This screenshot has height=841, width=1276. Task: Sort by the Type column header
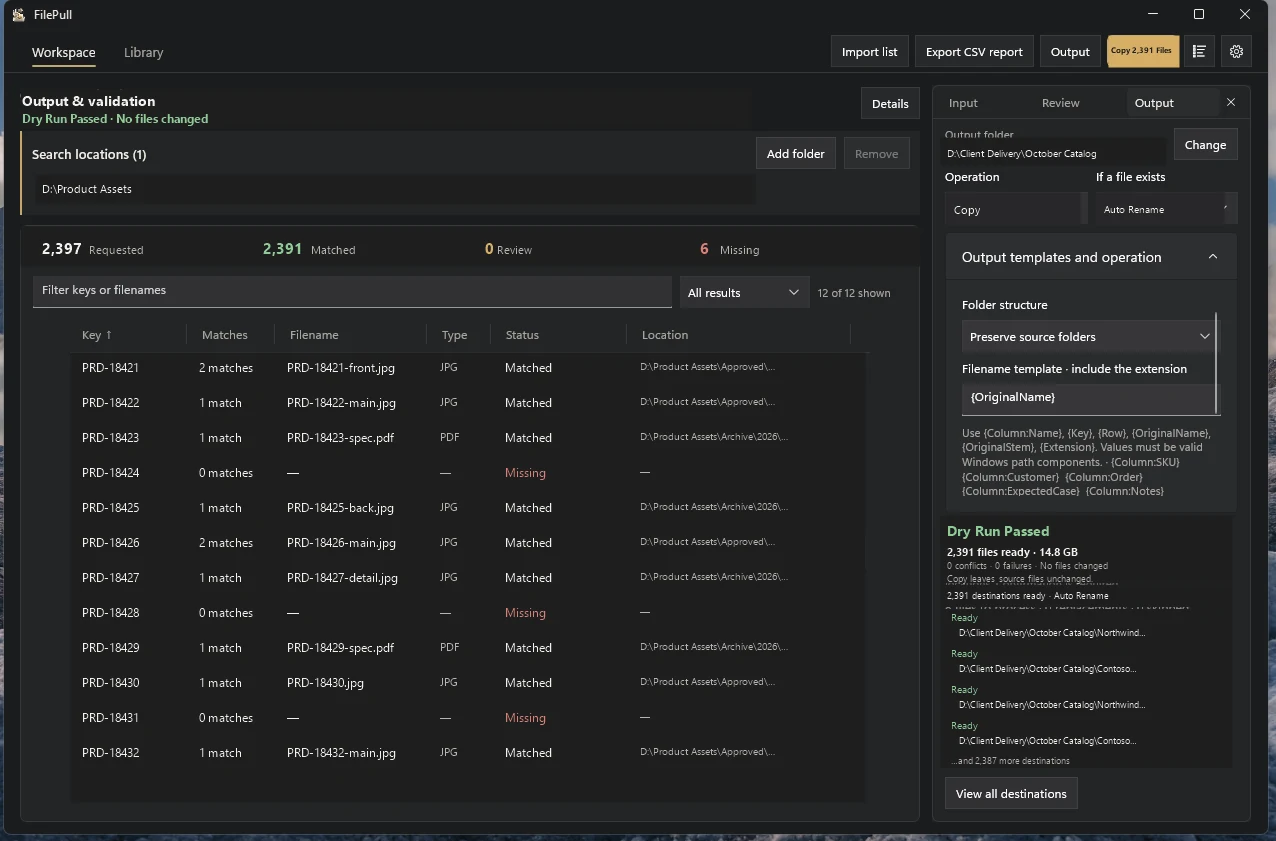coord(454,335)
